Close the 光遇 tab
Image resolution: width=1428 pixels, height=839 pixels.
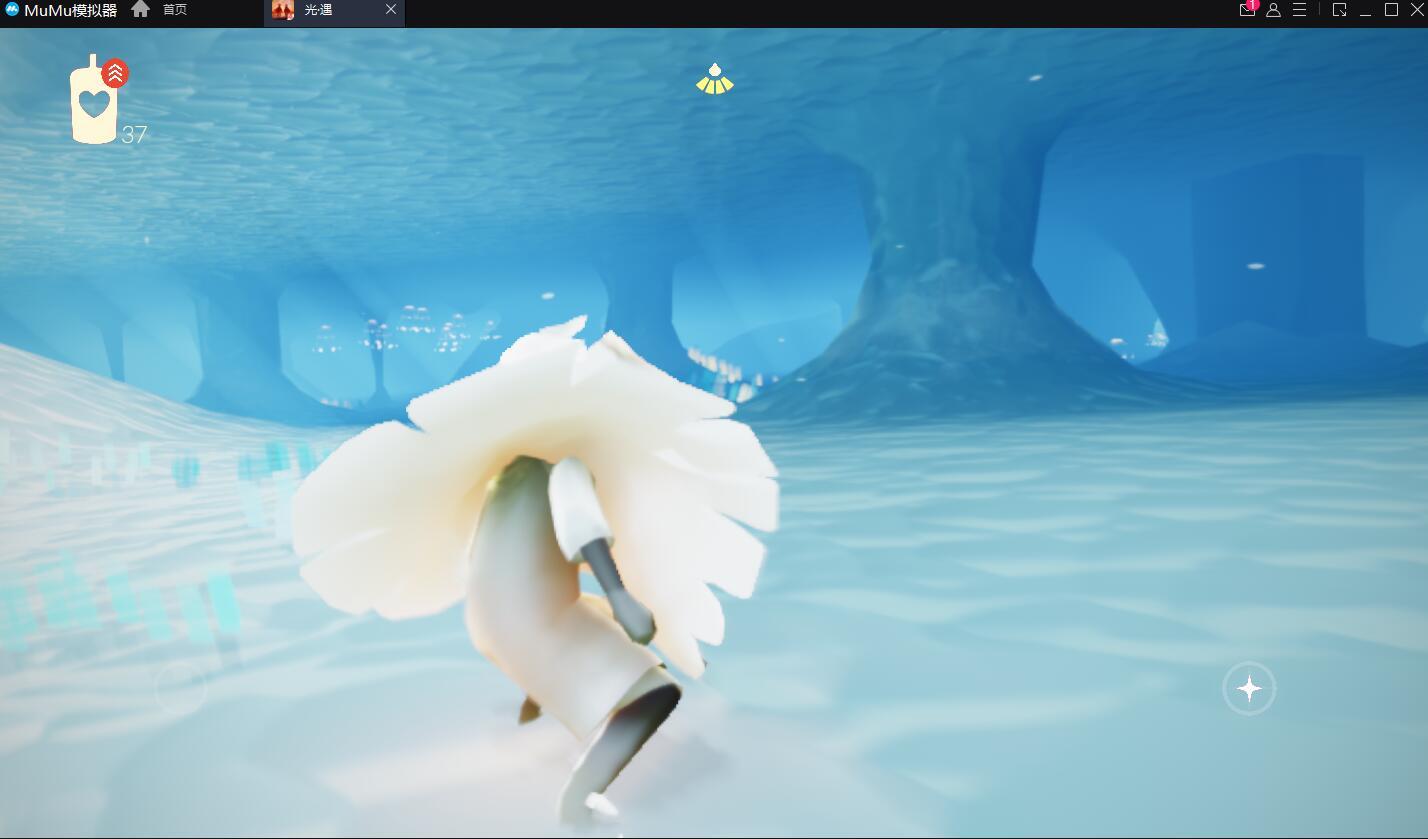coord(391,9)
